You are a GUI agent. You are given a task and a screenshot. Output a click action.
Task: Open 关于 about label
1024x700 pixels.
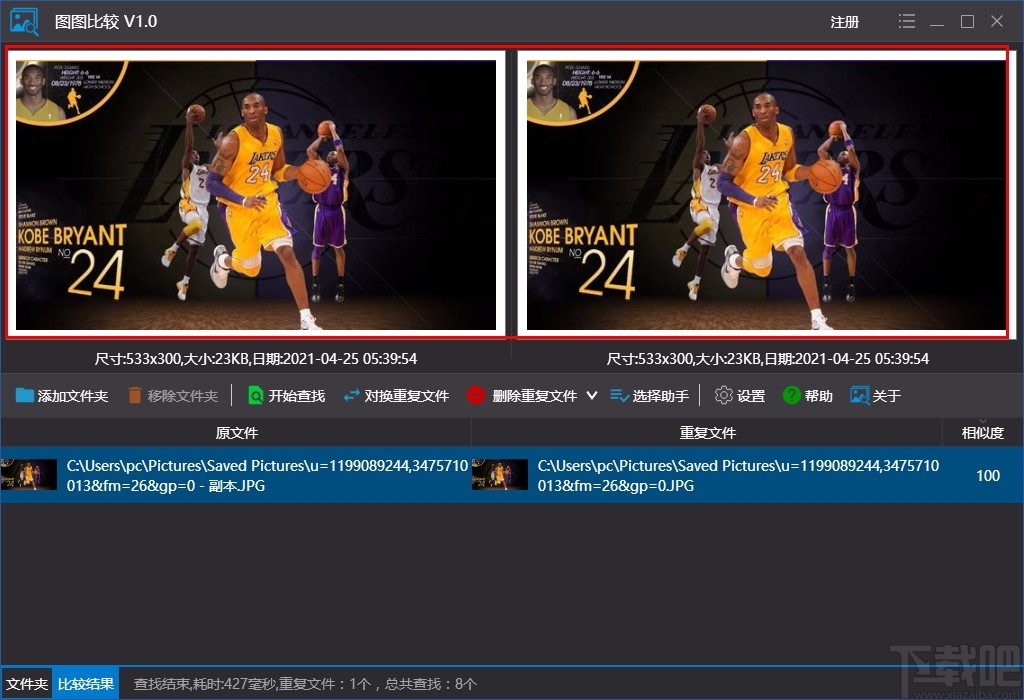click(887, 396)
